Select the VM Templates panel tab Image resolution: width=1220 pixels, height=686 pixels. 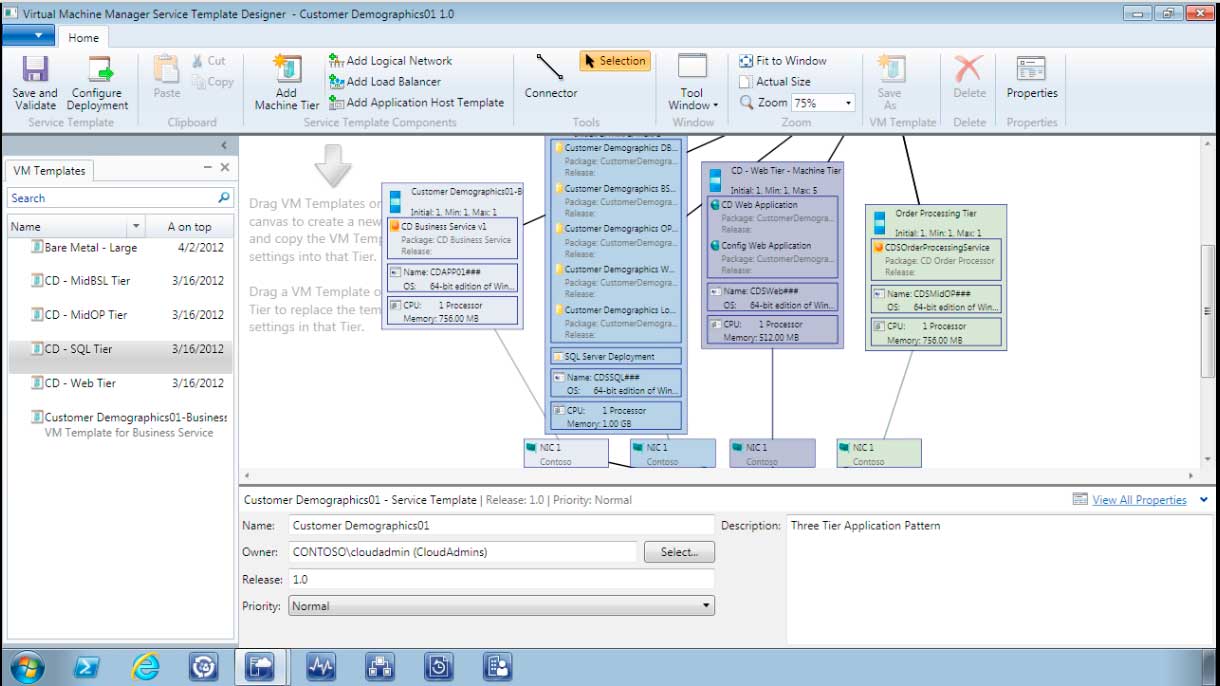click(49, 171)
